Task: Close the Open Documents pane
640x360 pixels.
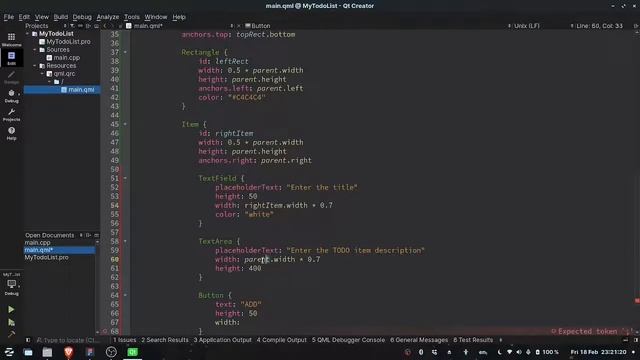Action: [96, 235]
